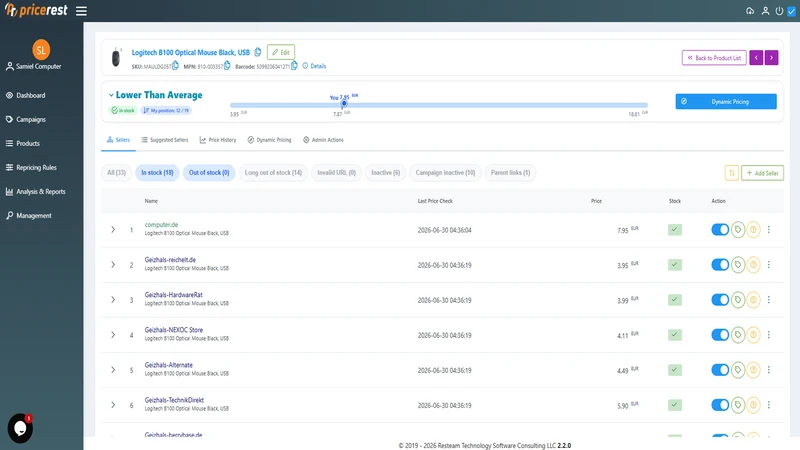Click the product mouse thumbnail image

pyautogui.click(x=116, y=57)
